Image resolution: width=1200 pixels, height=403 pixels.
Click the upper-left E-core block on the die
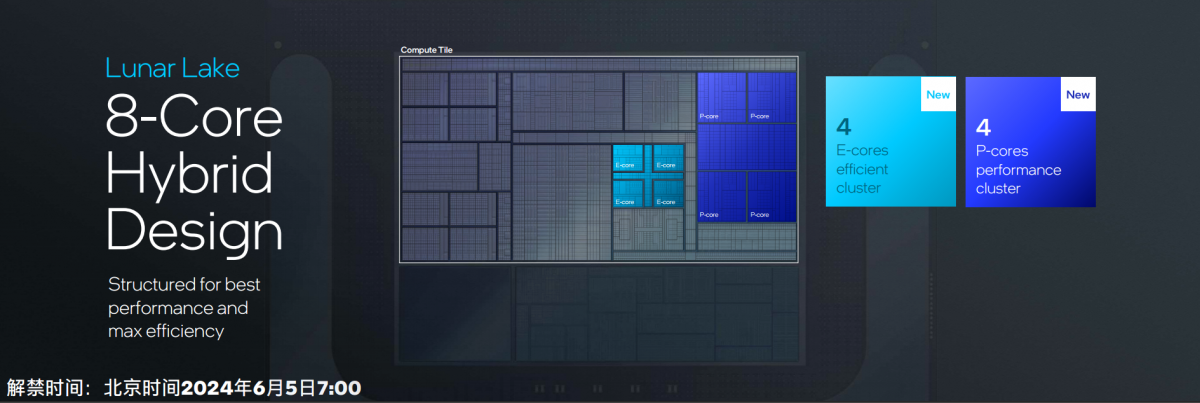point(628,158)
